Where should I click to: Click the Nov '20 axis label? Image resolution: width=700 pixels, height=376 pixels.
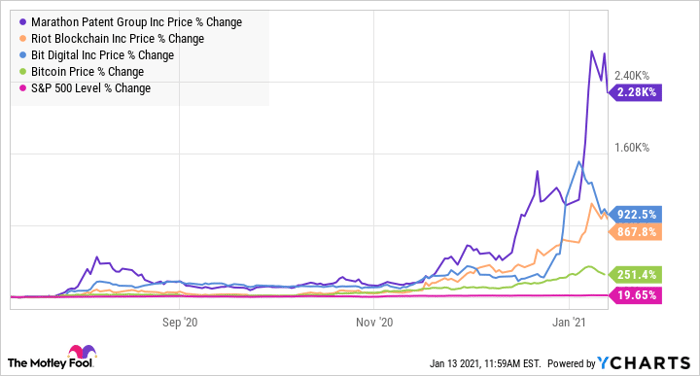(x=374, y=322)
